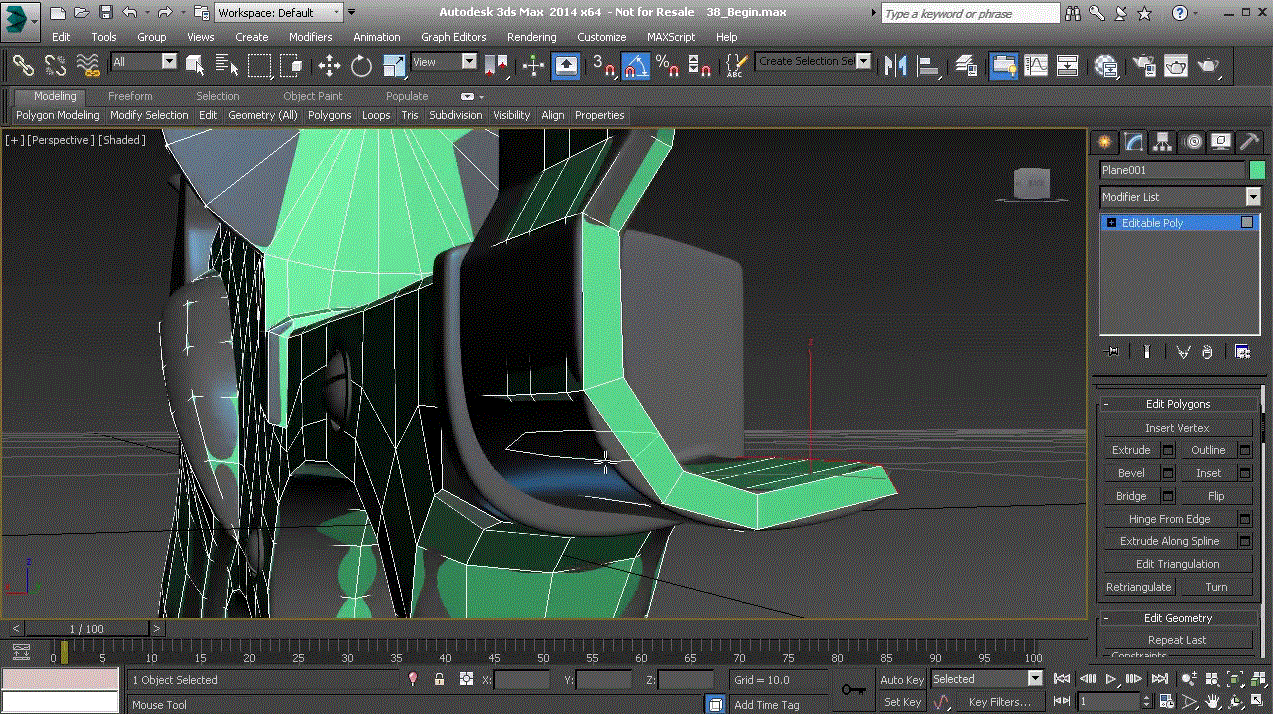The height and width of the screenshot is (714, 1273).
Task: Switch to the Freeform ribbon tab
Action: click(x=130, y=96)
